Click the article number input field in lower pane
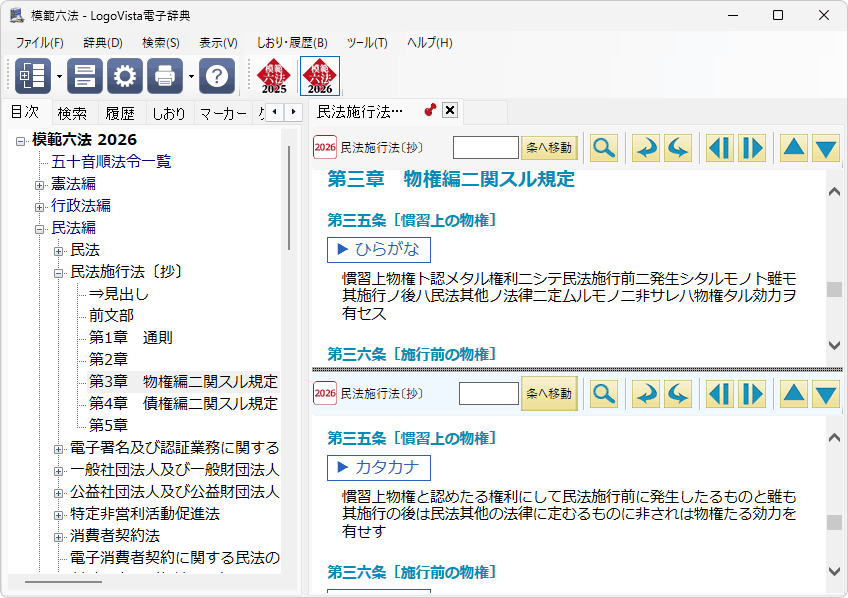848x598 pixels. tap(488, 394)
